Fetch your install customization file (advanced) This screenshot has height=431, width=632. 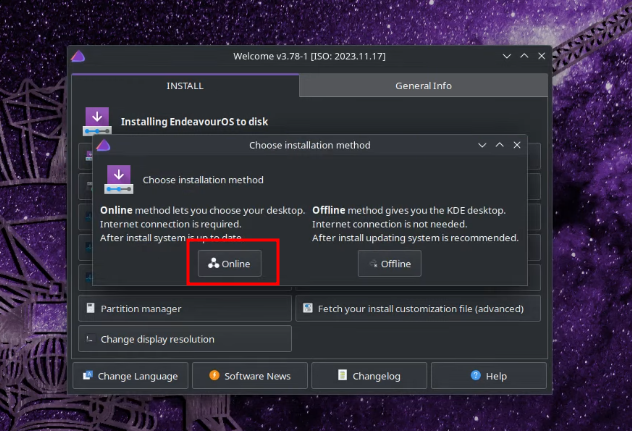[418, 308]
